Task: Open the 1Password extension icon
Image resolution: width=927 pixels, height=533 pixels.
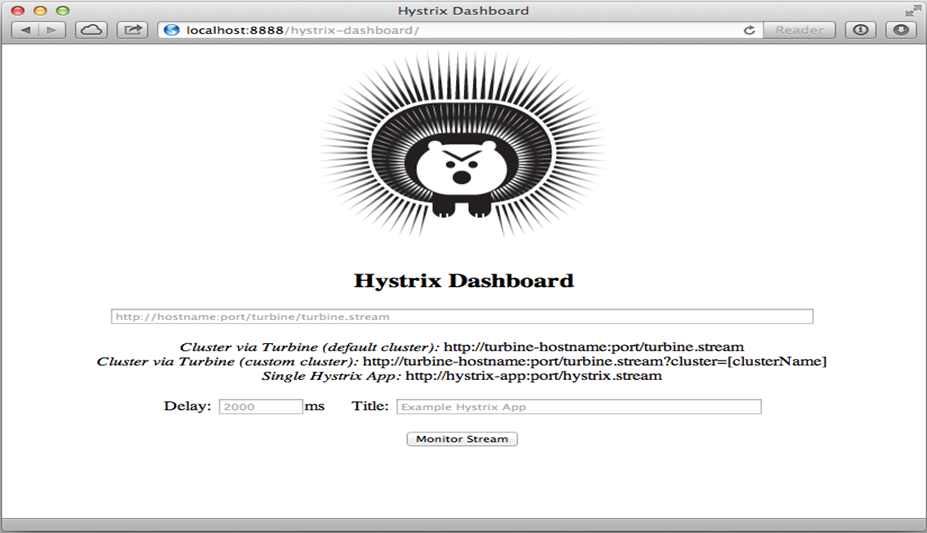Action: 861,30
